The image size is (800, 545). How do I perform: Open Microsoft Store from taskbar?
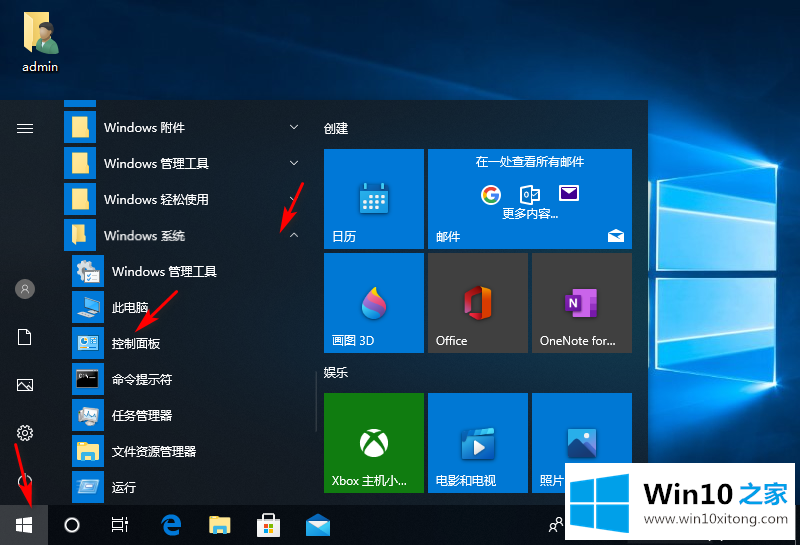268,525
